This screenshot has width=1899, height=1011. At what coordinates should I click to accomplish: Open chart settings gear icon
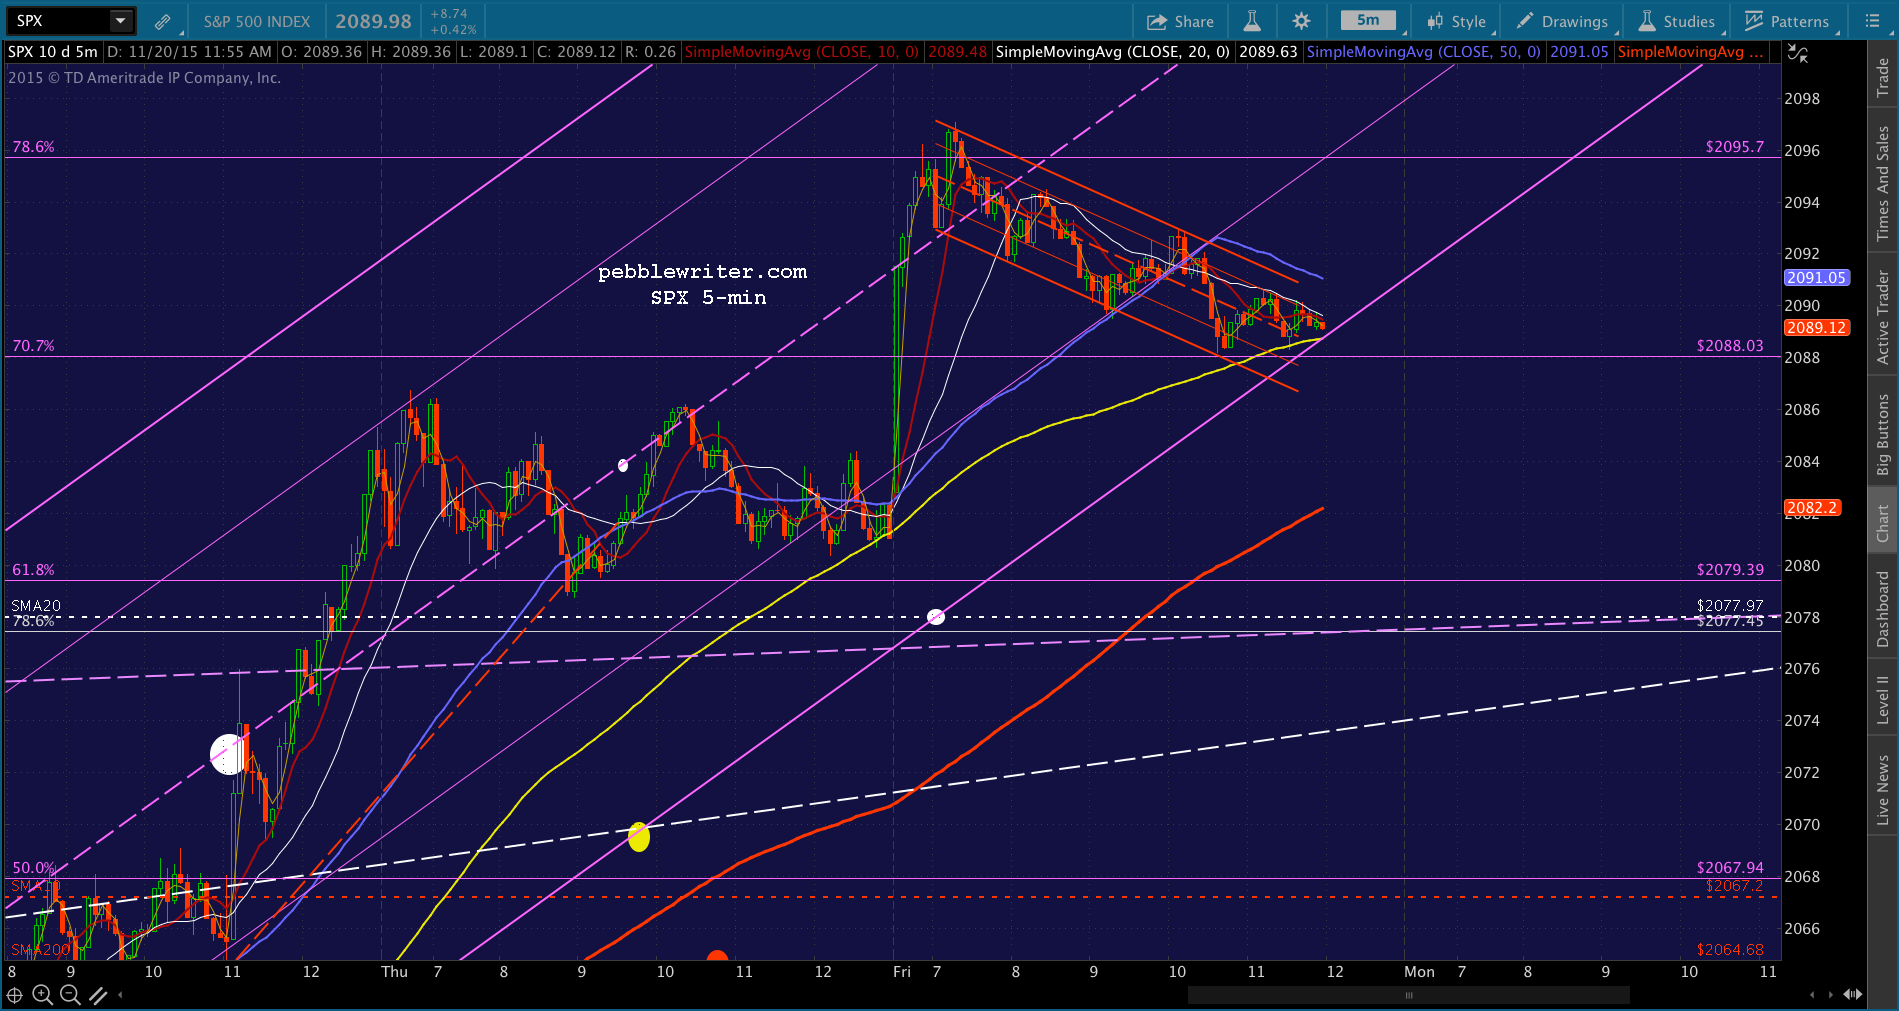point(1301,21)
